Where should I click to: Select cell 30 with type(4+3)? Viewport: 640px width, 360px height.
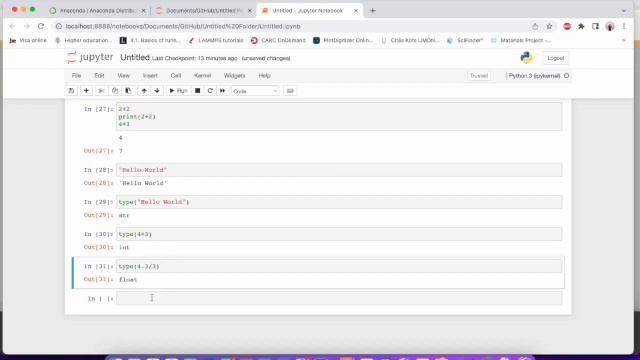(x=339, y=234)
